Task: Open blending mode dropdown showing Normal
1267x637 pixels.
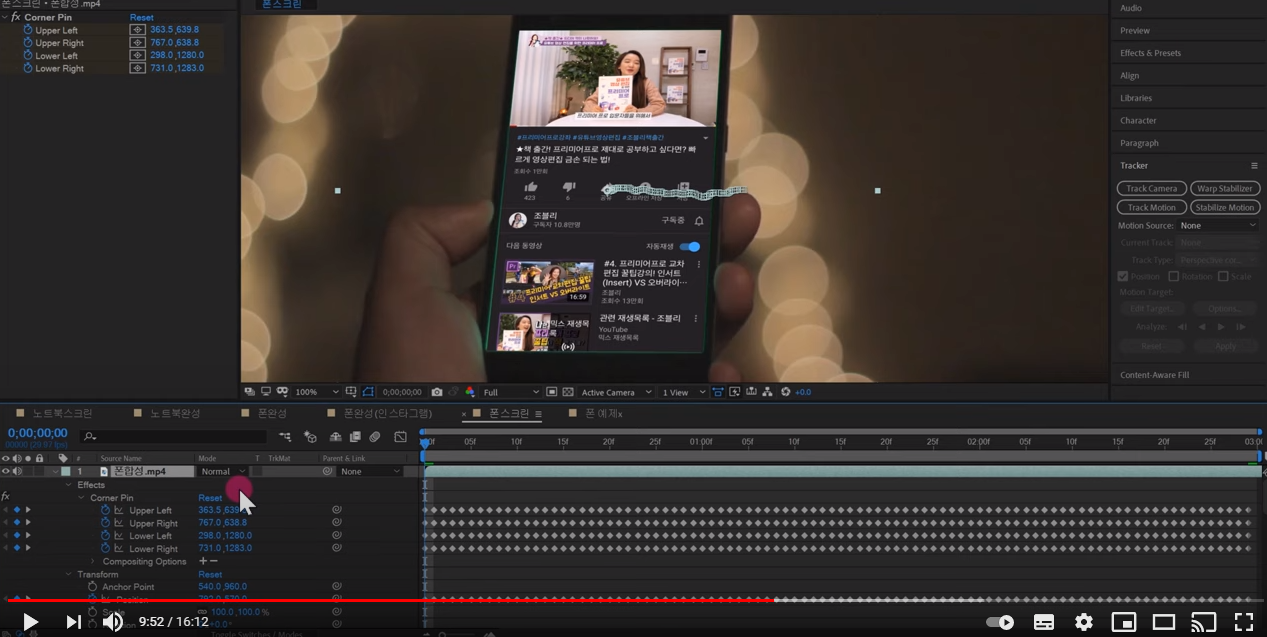Action: (x=223, y=471)
